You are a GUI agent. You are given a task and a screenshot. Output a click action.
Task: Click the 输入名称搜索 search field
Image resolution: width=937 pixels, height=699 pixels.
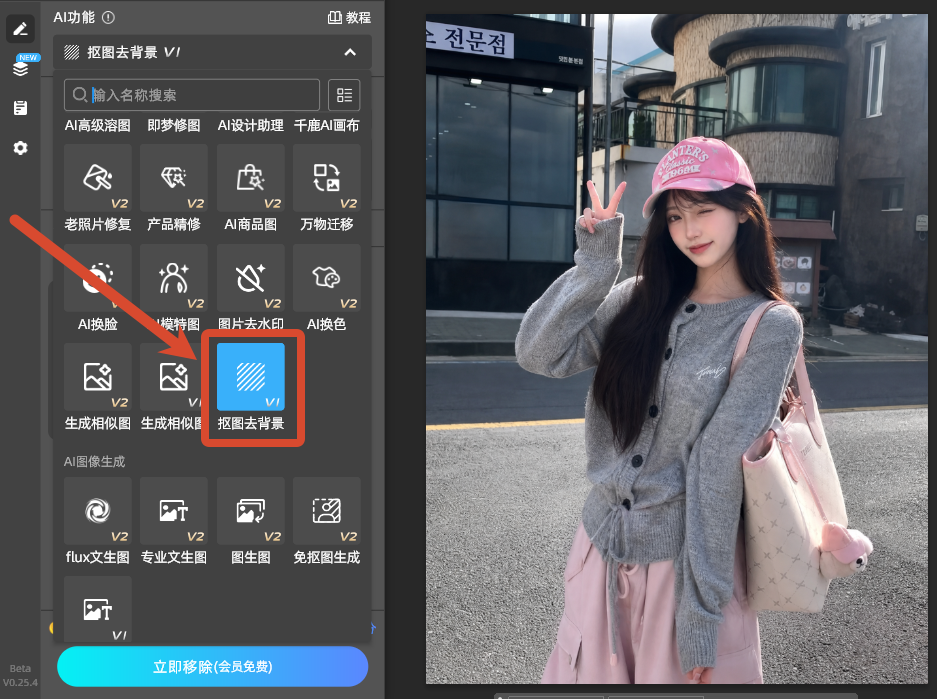(192, 95)
